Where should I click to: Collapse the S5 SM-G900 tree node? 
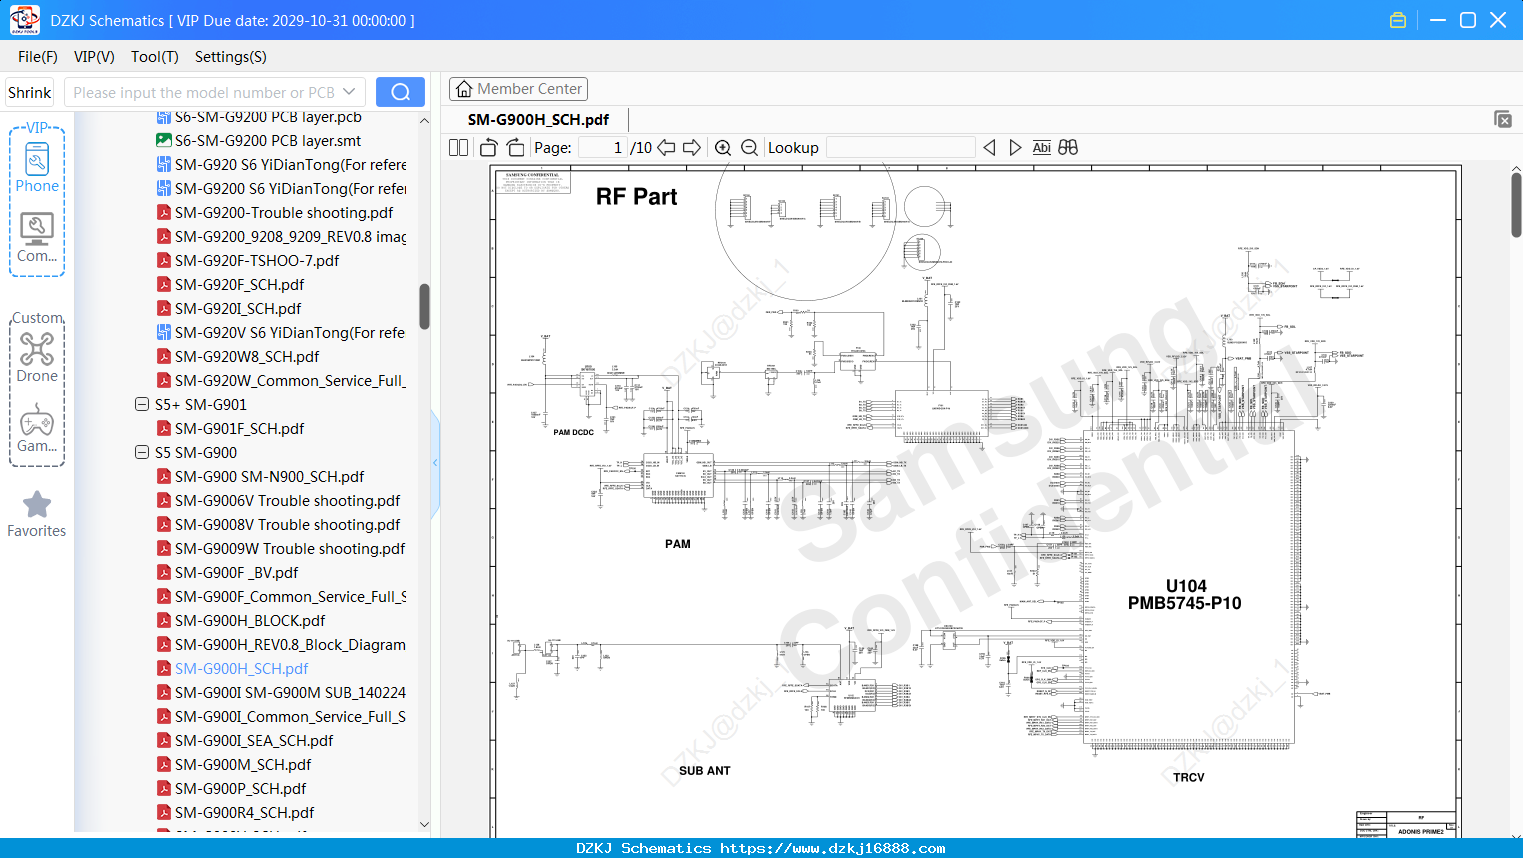[x=142, y=452]
